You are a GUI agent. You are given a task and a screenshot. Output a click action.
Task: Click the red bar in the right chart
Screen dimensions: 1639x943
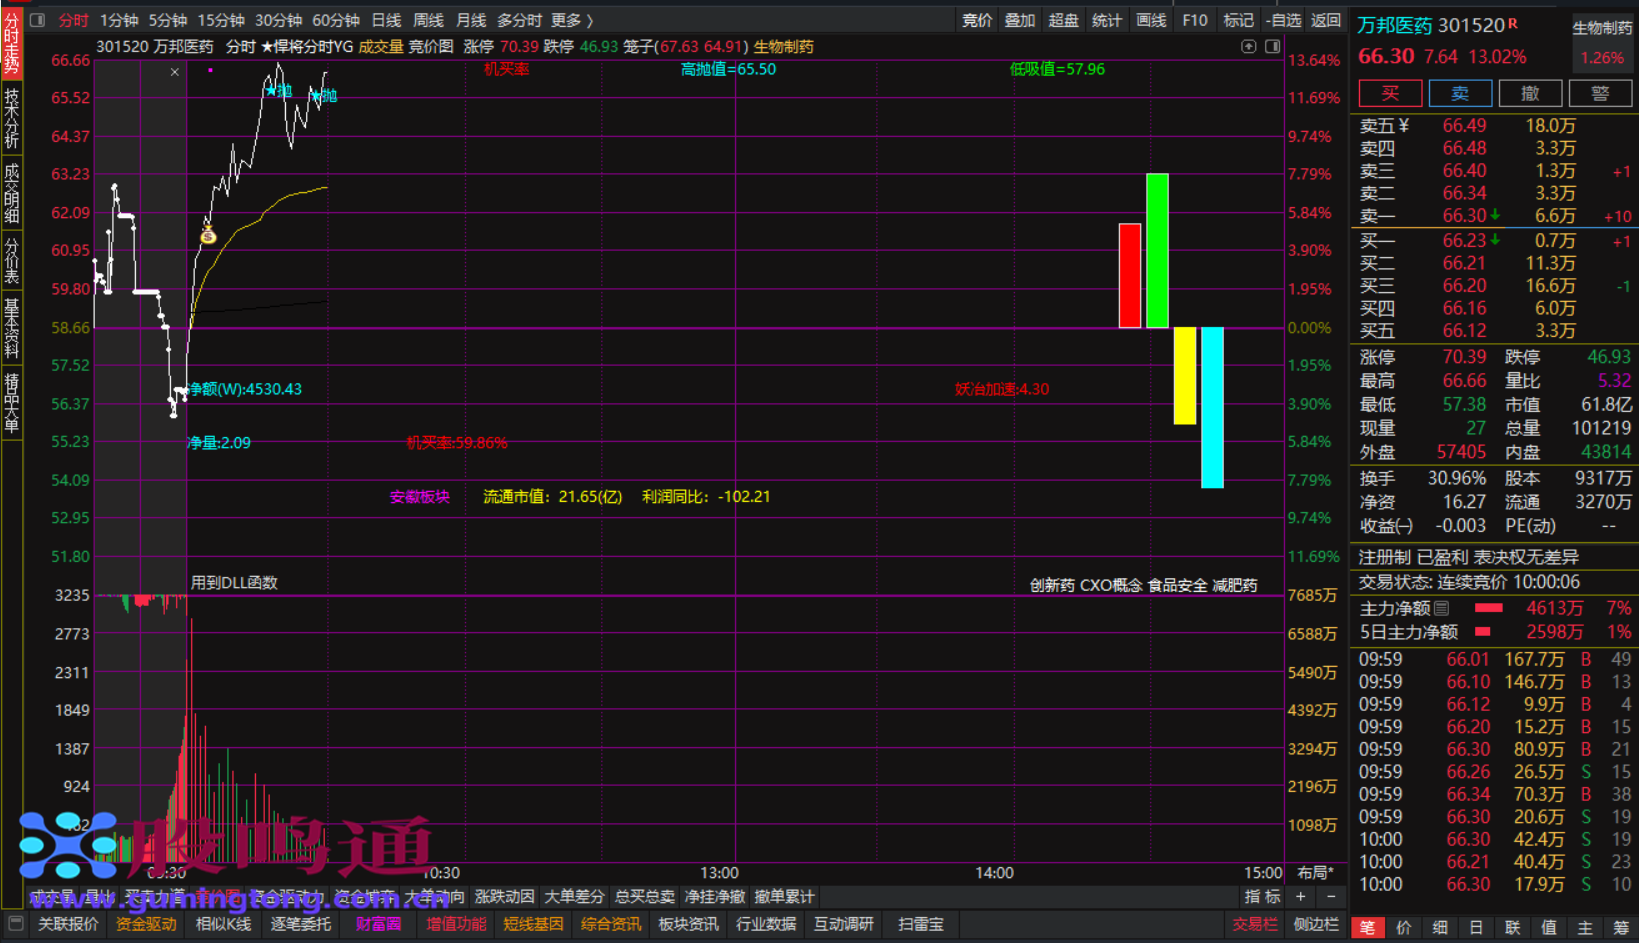point(1130,276)
